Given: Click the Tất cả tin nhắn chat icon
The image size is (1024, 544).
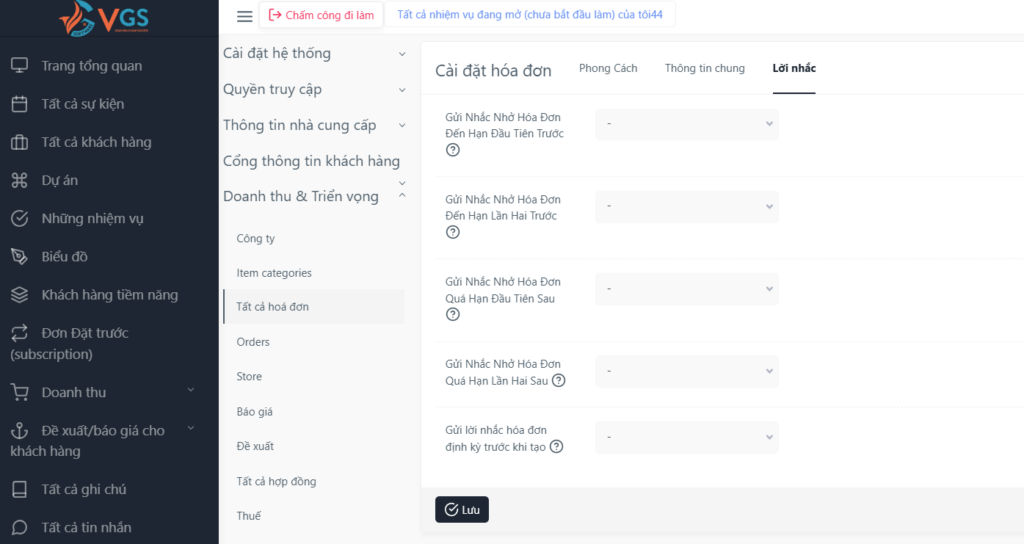Looking at the screenshot, I should coord(20,527).
